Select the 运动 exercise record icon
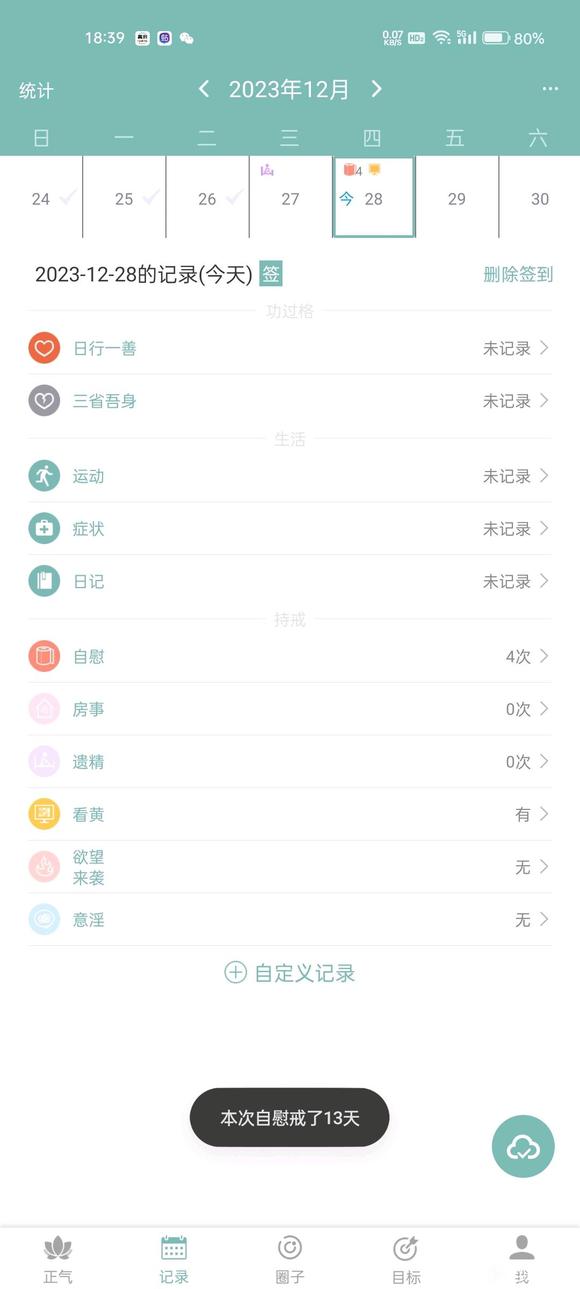Screen dimensions: 580x1289 (44, 476)
